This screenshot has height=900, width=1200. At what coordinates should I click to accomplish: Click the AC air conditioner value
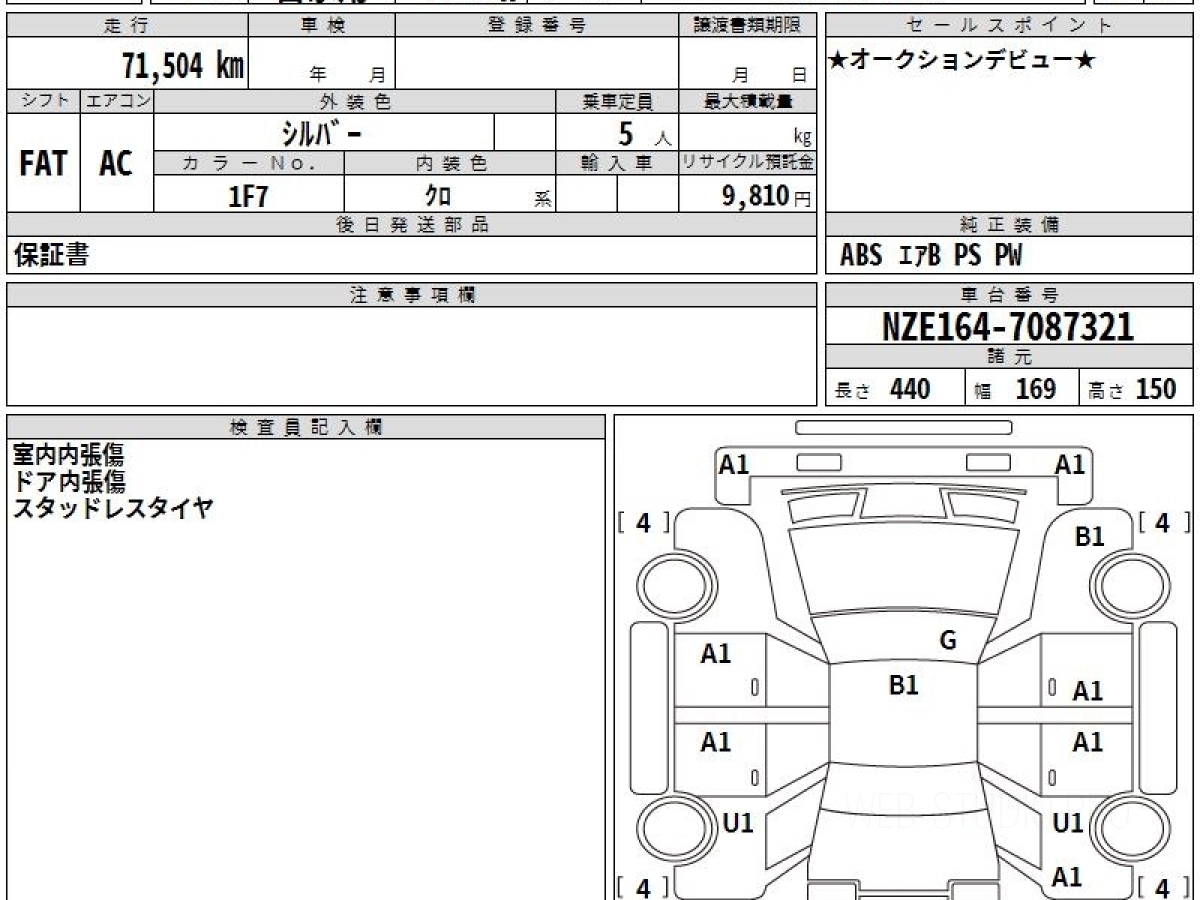point(116,163)
